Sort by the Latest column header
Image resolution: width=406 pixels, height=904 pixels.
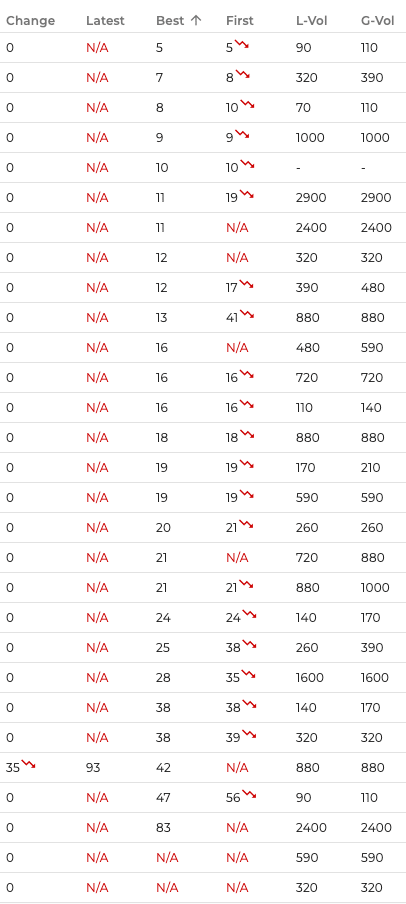(x=105, y=21)
